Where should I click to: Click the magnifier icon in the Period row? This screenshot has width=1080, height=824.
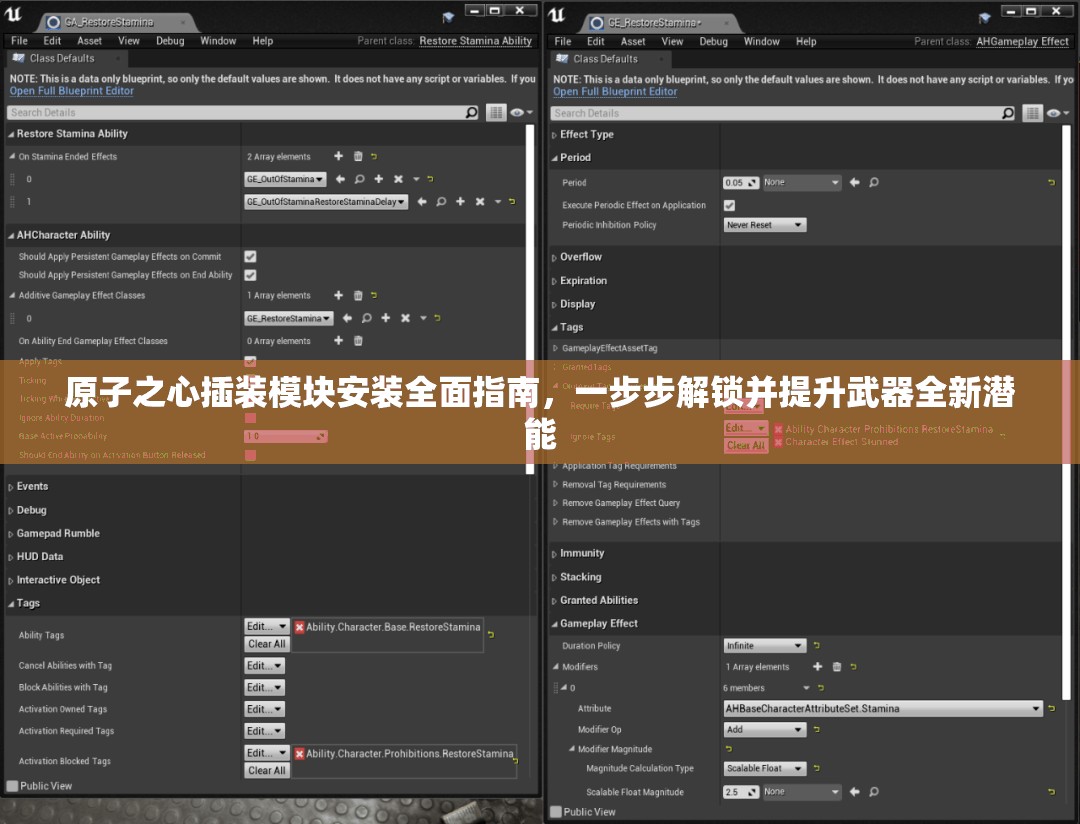point(874,183)
